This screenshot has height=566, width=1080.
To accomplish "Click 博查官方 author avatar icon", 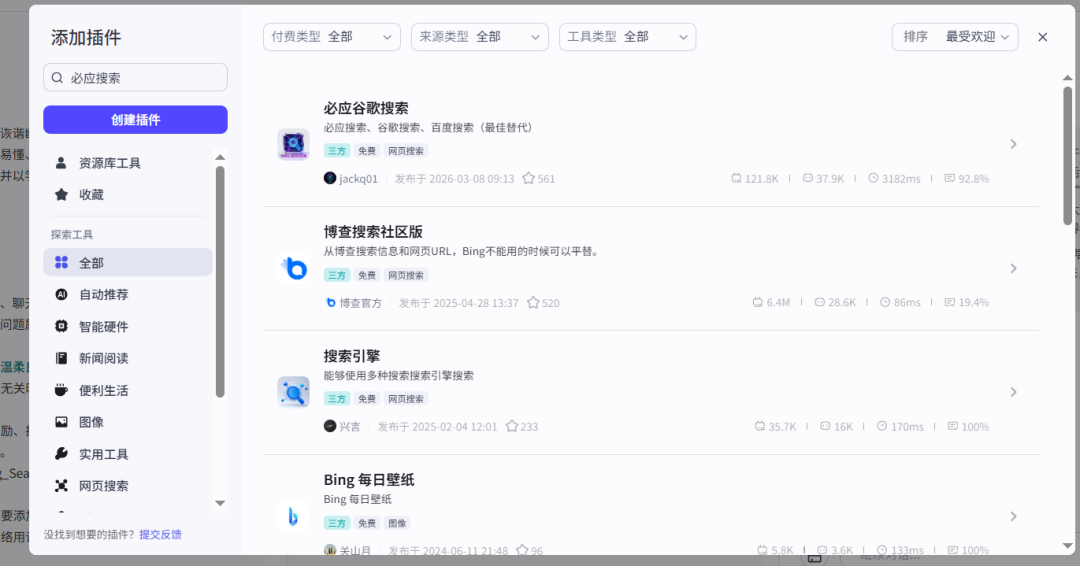I will [331, 302].
